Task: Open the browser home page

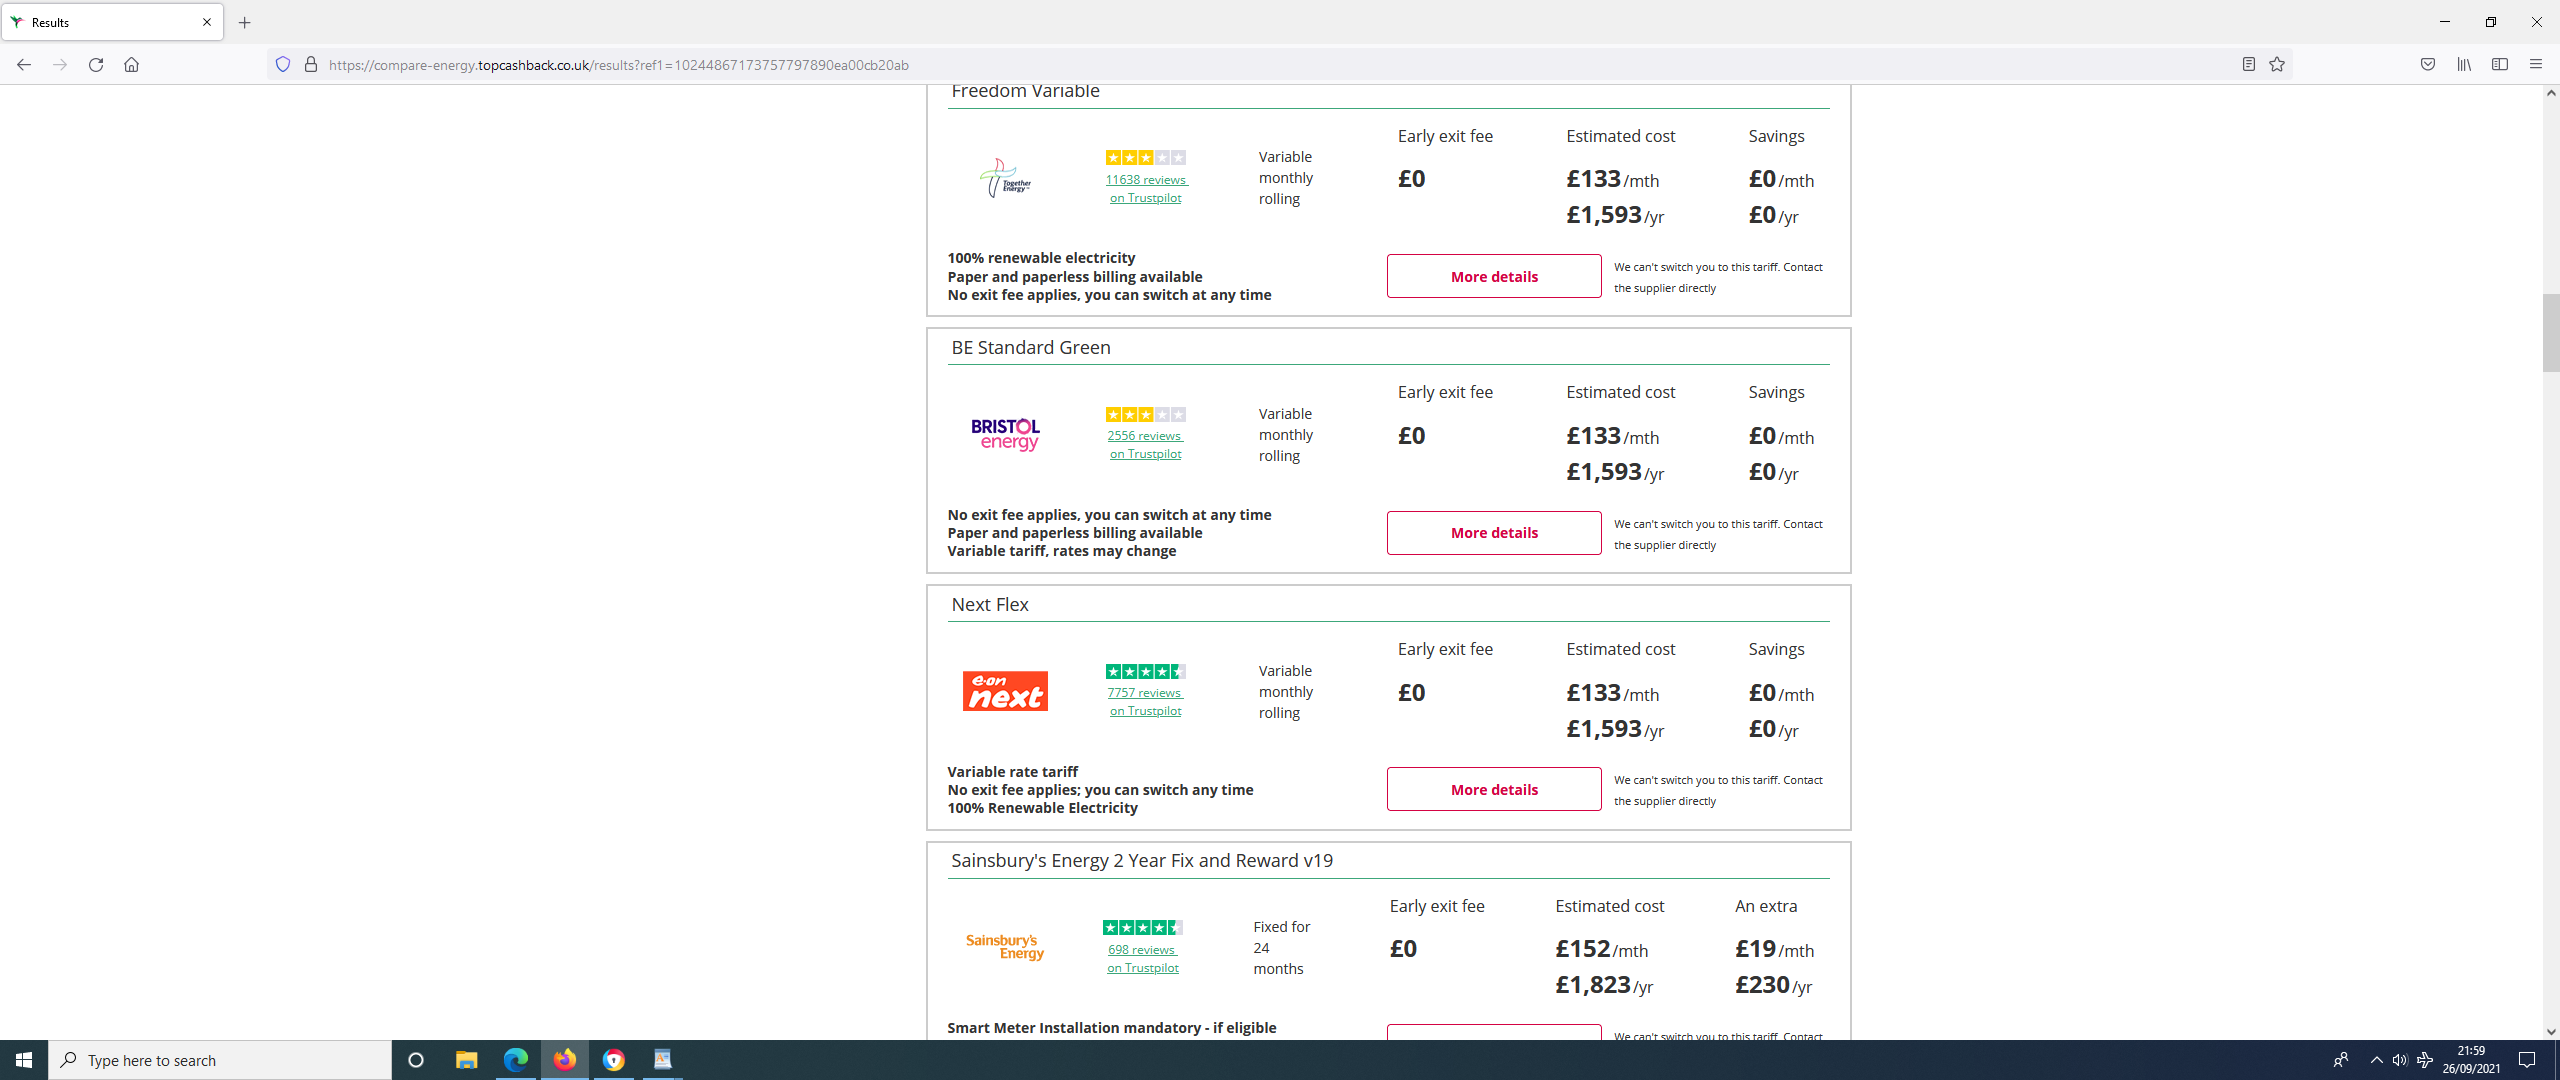Action: (131, 64)
